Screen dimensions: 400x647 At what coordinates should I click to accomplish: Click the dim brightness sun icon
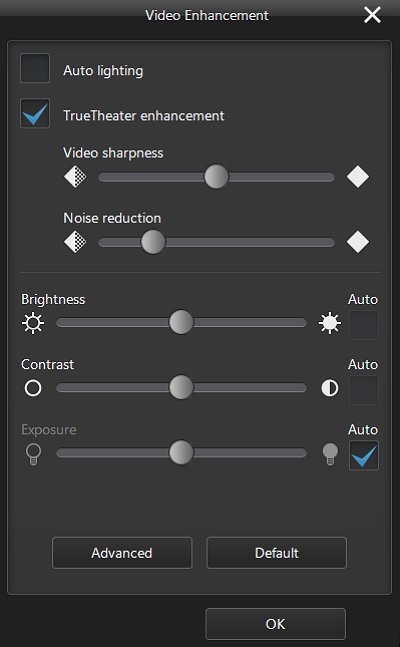pos(33,323)
